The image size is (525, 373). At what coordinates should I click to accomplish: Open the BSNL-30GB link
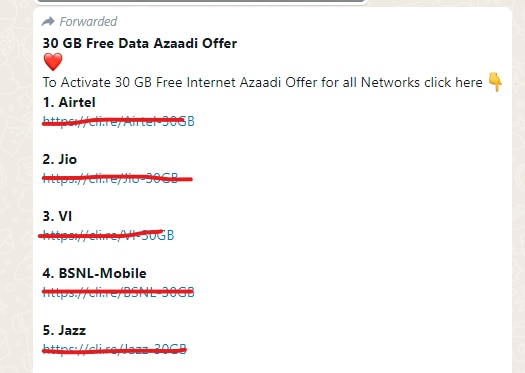pos(119,292)
